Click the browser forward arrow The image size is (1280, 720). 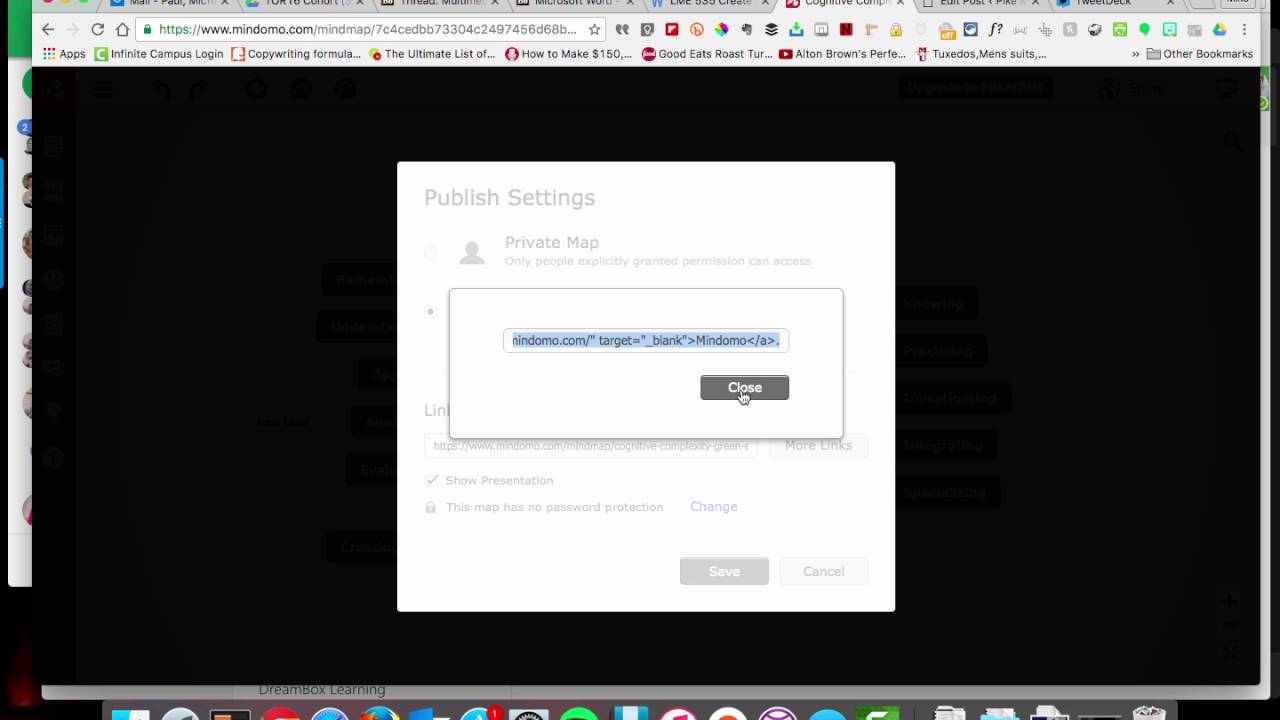pyautogui.click(x=72, y=29)
